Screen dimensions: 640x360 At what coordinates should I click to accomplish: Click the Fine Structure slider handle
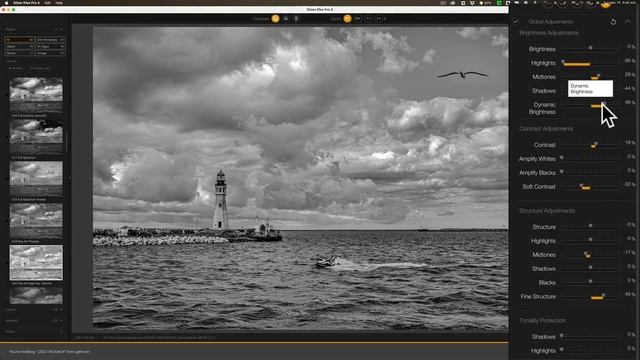(x=603, y=295)
